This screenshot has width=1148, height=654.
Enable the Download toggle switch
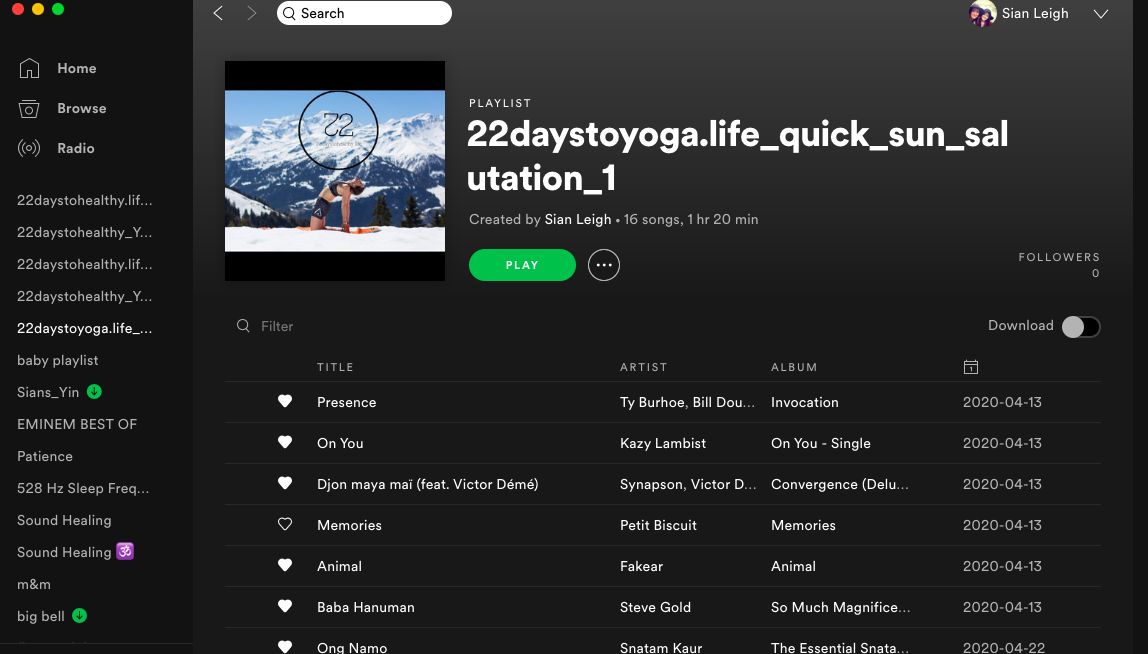[x=1081, y=327]
